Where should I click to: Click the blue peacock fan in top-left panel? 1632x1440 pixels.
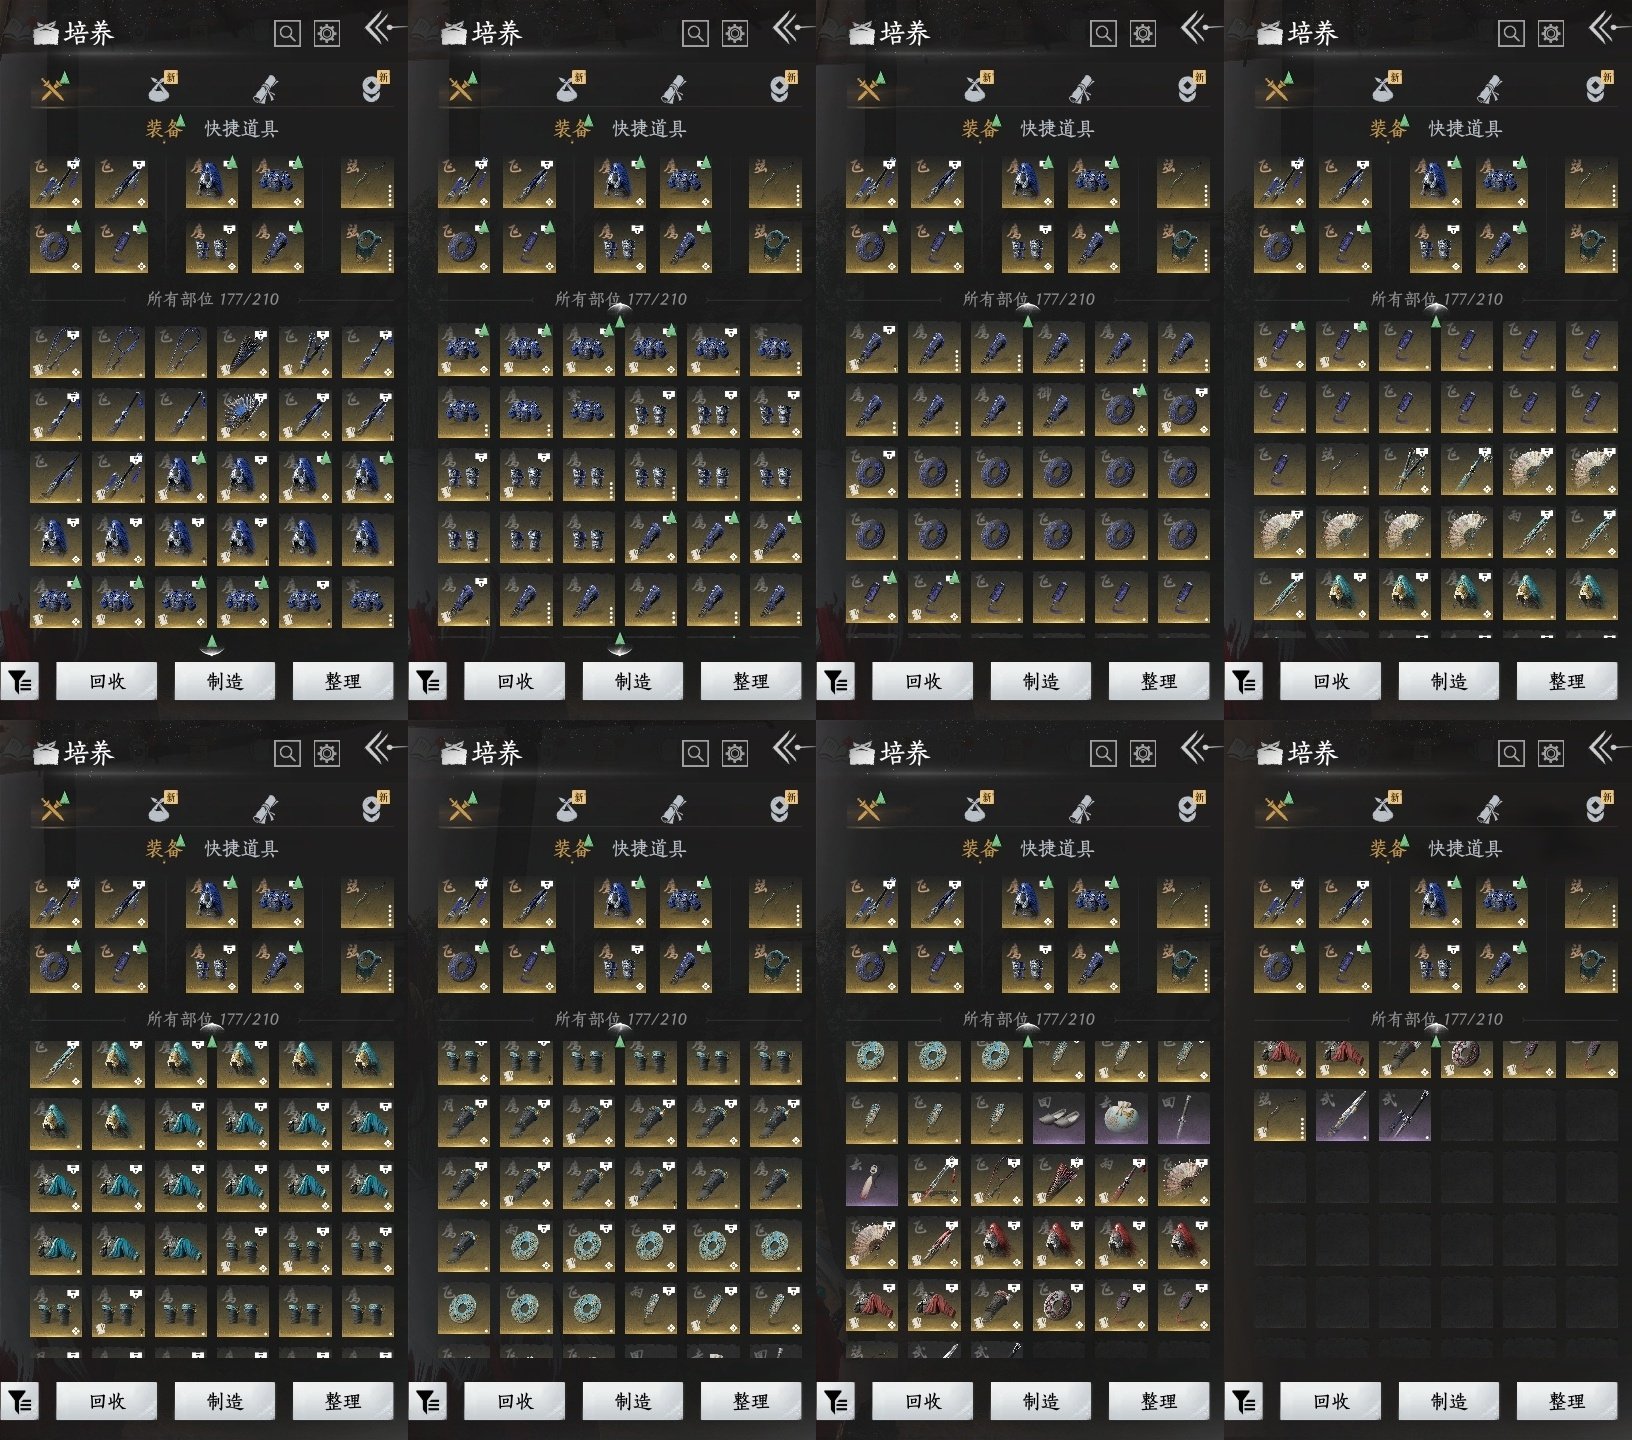coord(243,414)
